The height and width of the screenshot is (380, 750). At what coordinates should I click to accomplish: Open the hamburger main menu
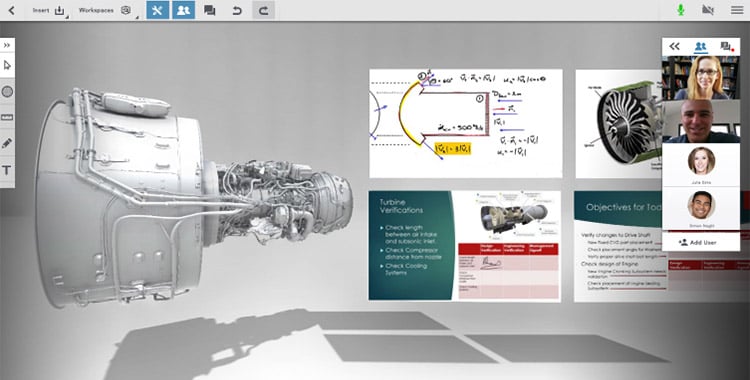click(737, 10)
